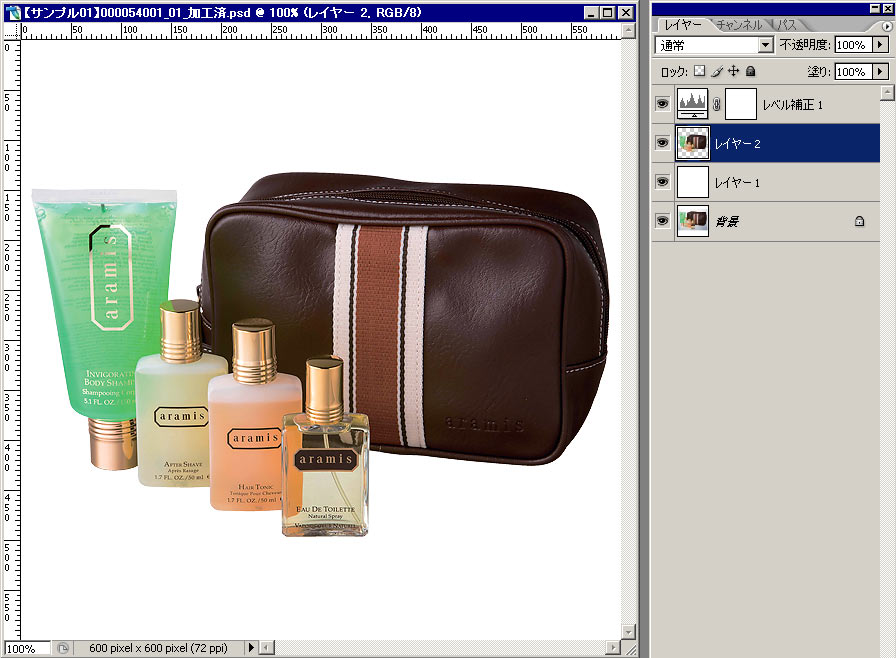896x658 pixels.
Task: Click the link icon on レベル補正 1 layer
Action: pyautogui.click(x=716, y=105)
